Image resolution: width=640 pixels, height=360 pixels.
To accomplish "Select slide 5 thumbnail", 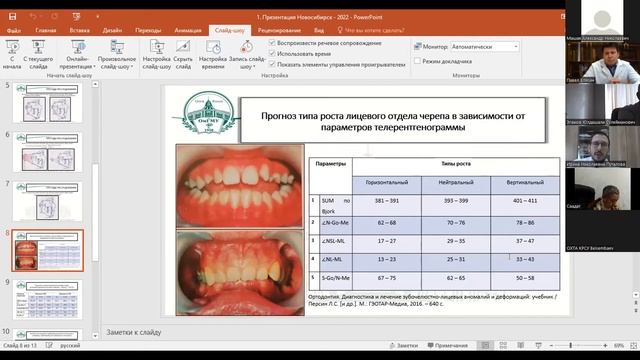I will click(48, 103).
